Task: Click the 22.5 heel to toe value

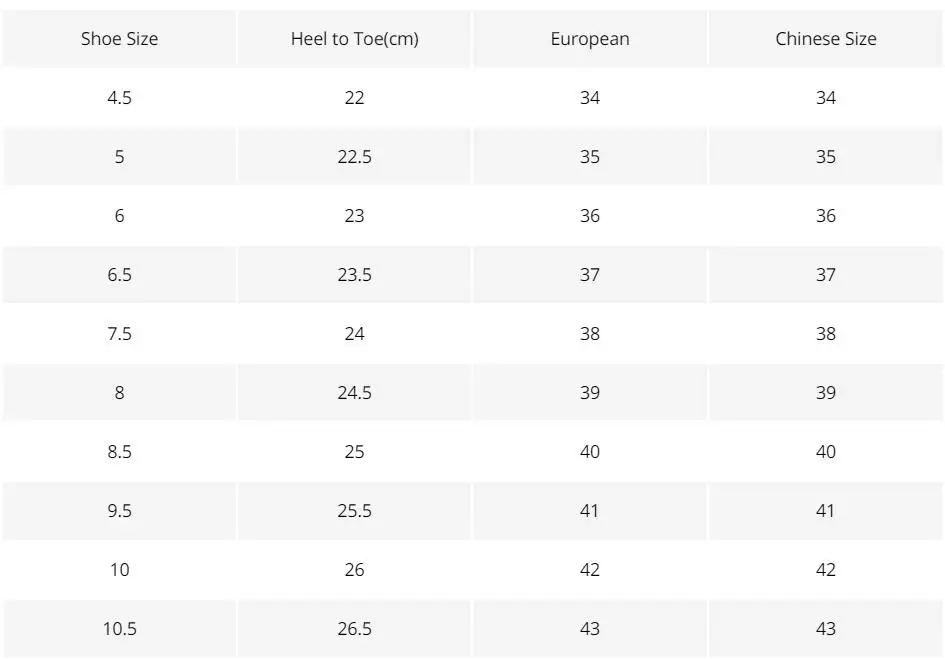Action: point(354,157)
